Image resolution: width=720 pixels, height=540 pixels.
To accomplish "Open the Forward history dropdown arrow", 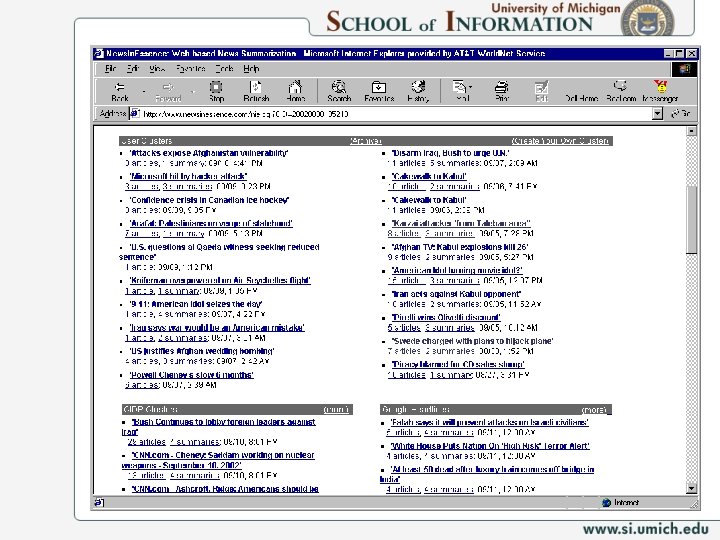I will (193, 91).
